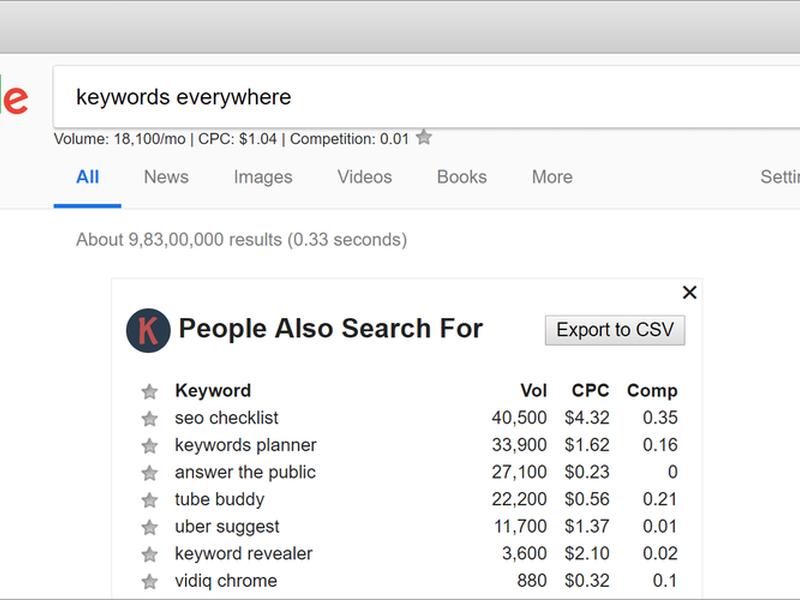This screenshot has width=800, height=600.
Task: Open the Videos tab
Action: [x=364, y=177]
